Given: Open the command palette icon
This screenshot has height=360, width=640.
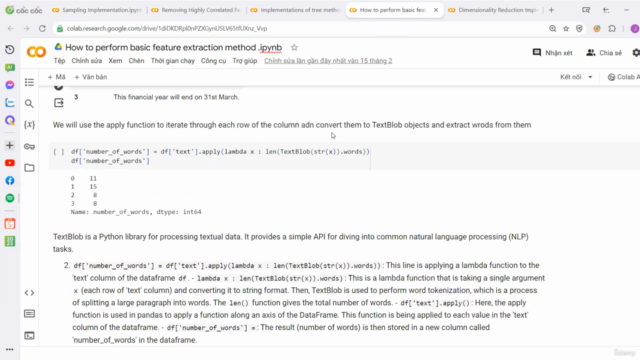Looking at the screenshot, I should [29, 313].
